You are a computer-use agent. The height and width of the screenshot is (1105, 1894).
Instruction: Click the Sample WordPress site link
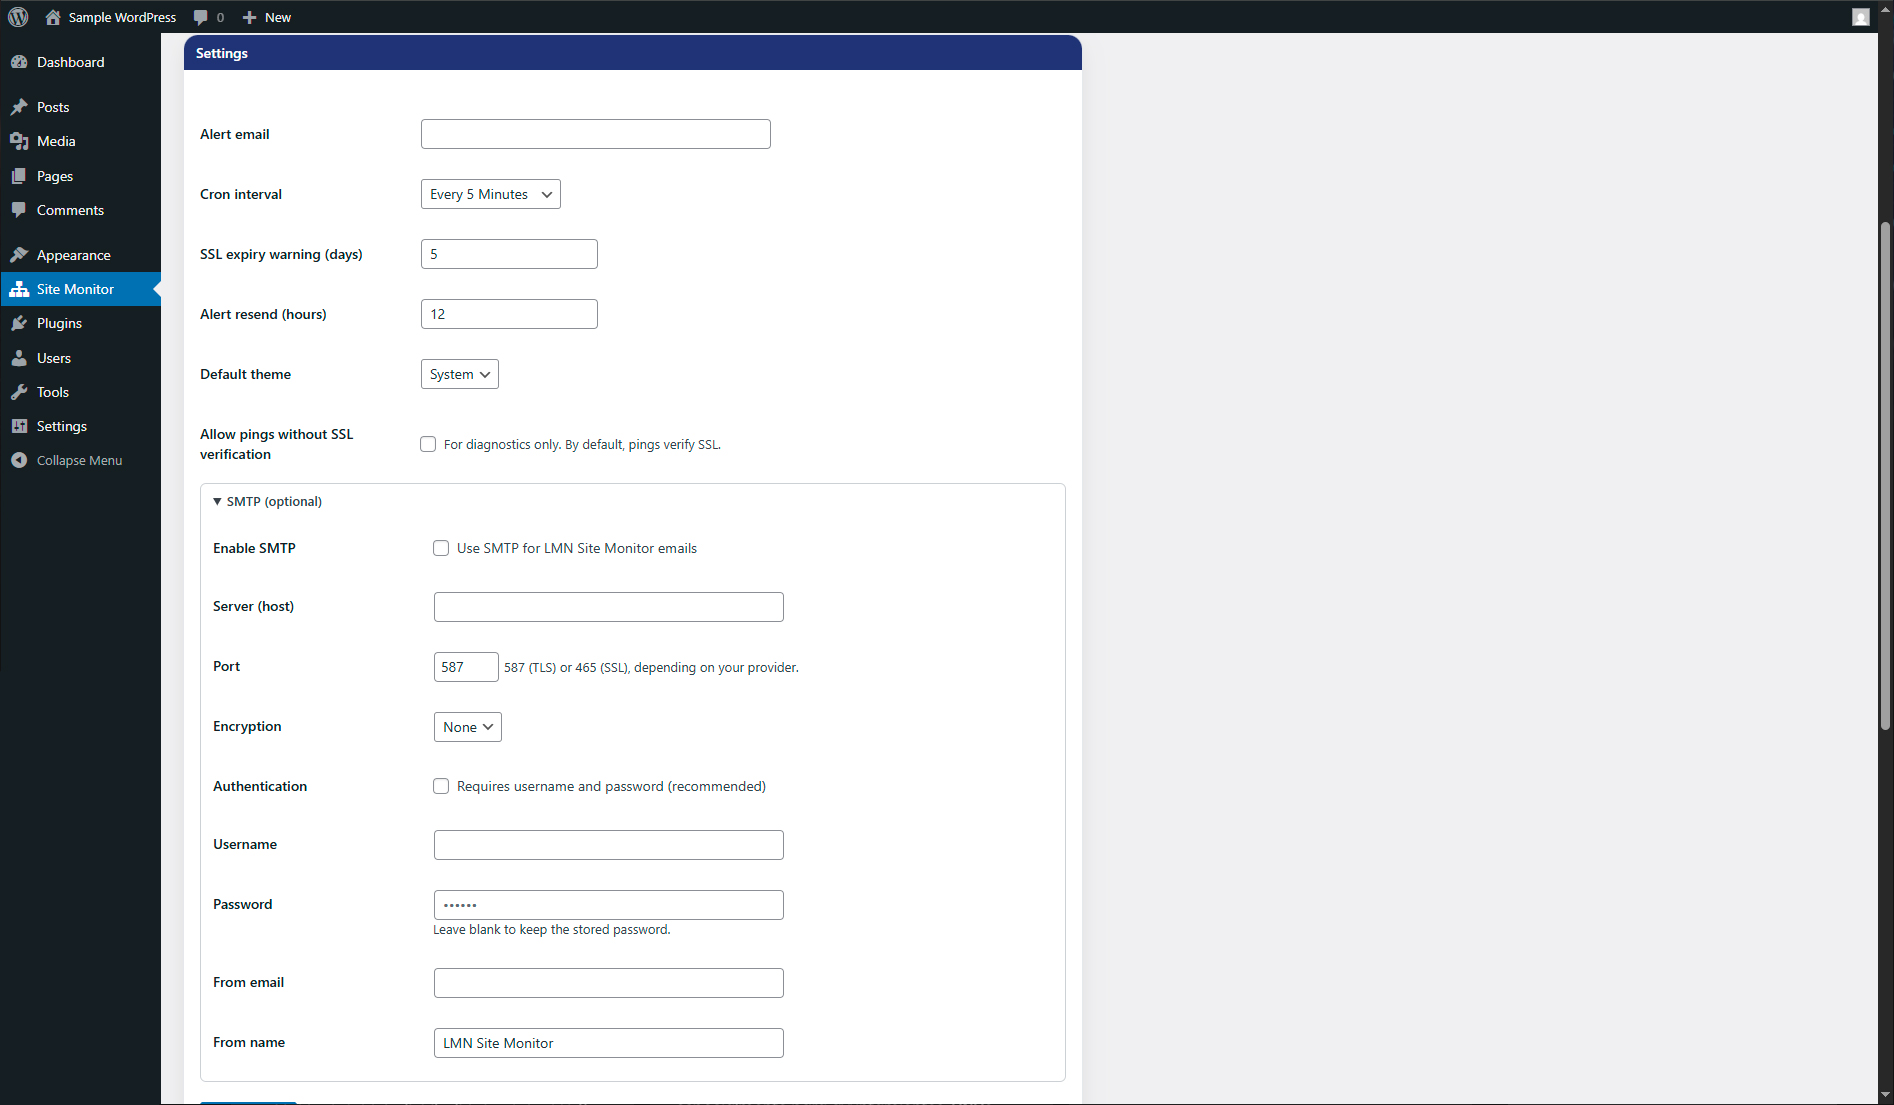(121, 17)
